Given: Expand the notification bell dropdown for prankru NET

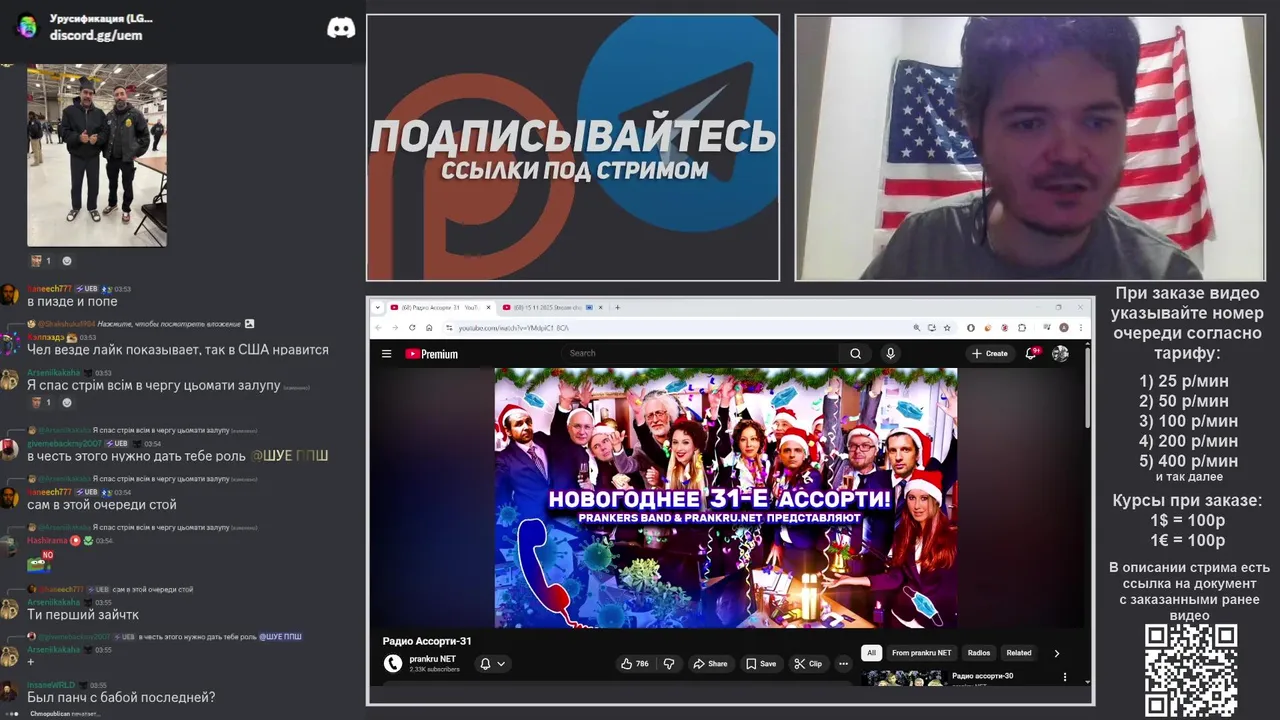Looking at the screenshot, I should [x=493, y=663].
